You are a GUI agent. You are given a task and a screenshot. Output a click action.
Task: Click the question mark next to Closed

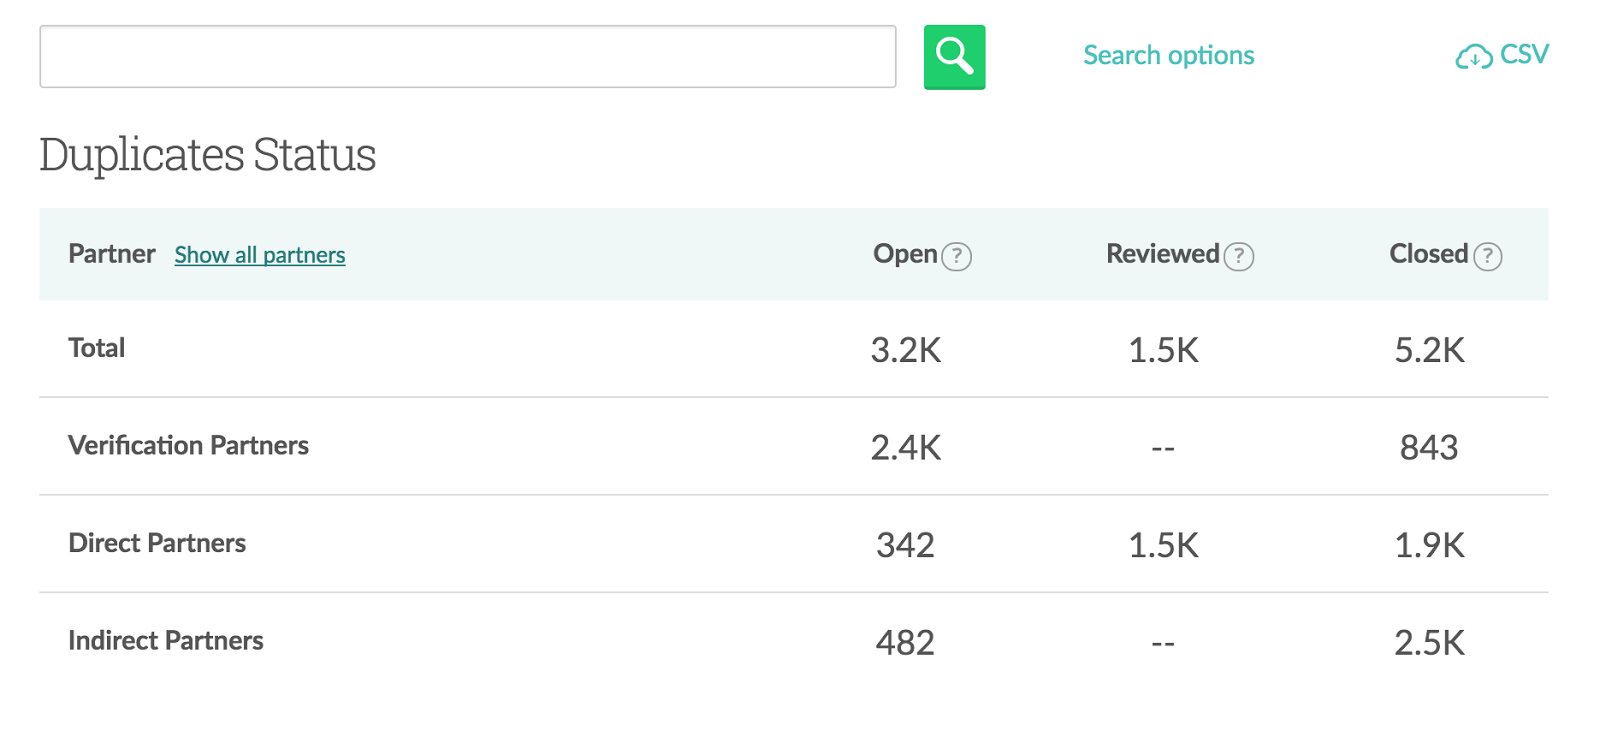pos(1488,257)
